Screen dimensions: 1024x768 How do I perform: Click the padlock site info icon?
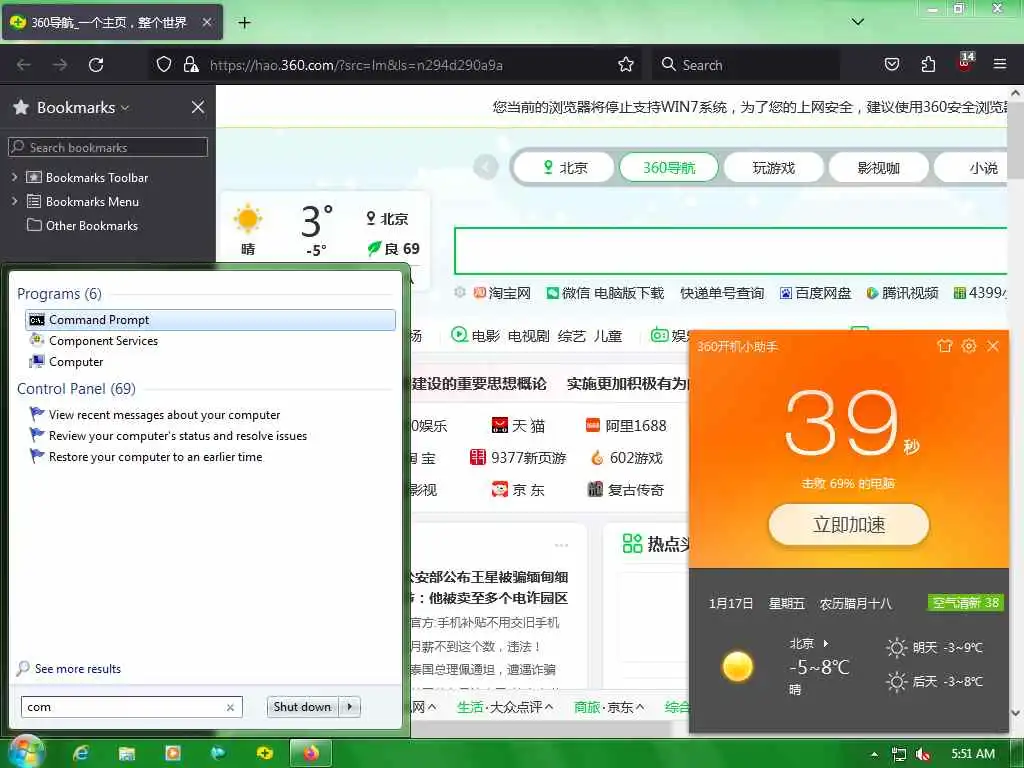click(x=191, y=64)
